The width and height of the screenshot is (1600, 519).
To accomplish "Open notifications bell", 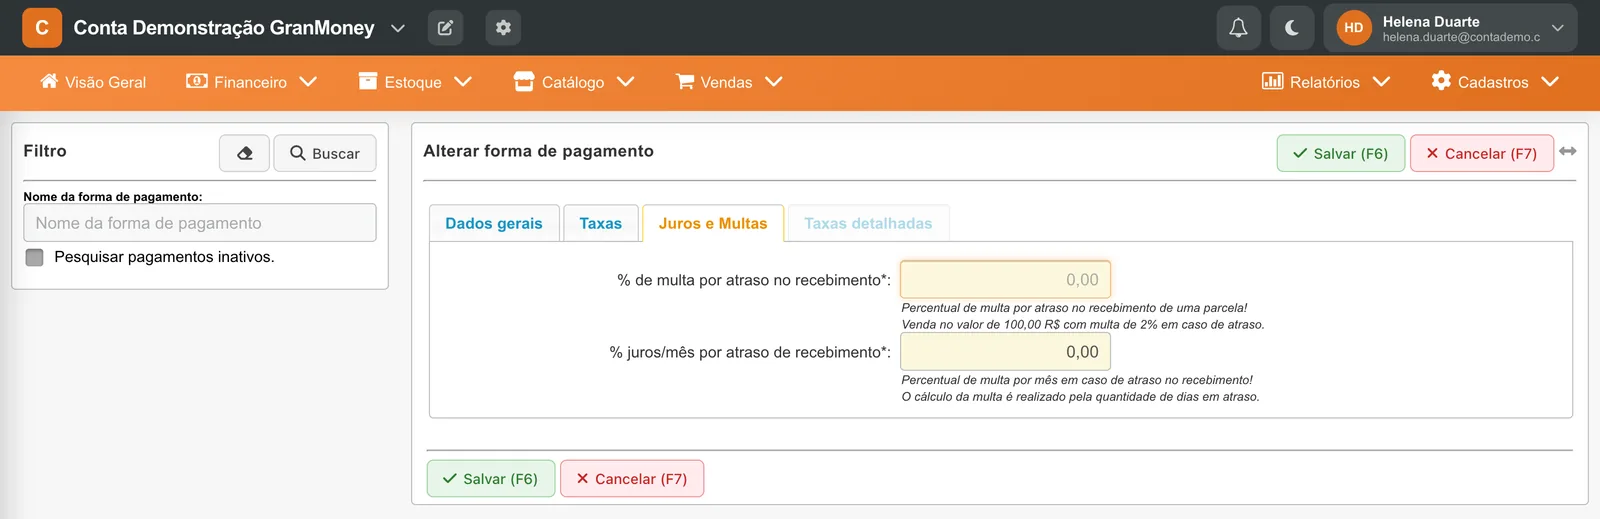I will (1238, 28).
